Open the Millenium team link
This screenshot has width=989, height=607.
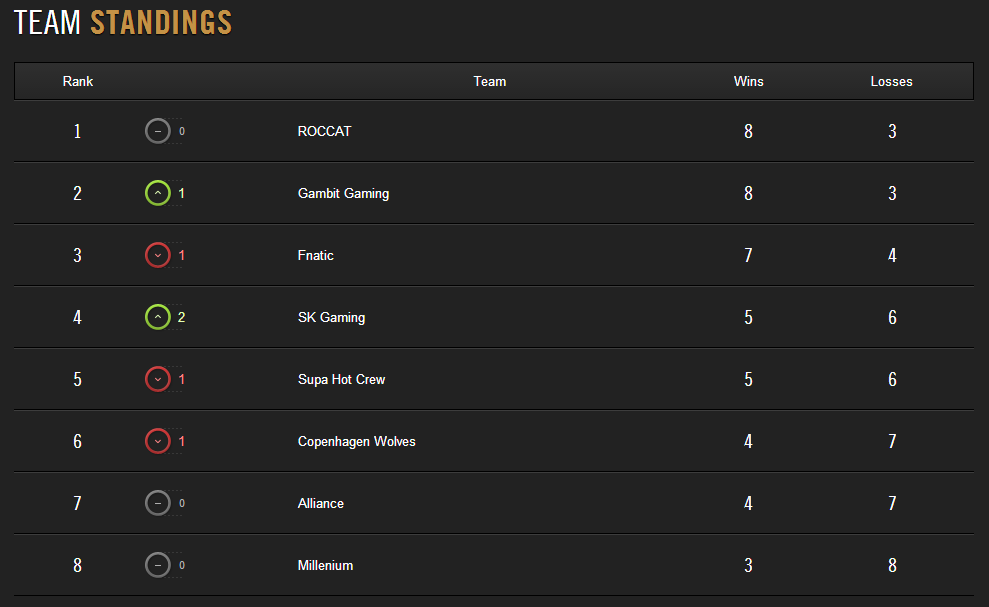(x=325, y=565)
